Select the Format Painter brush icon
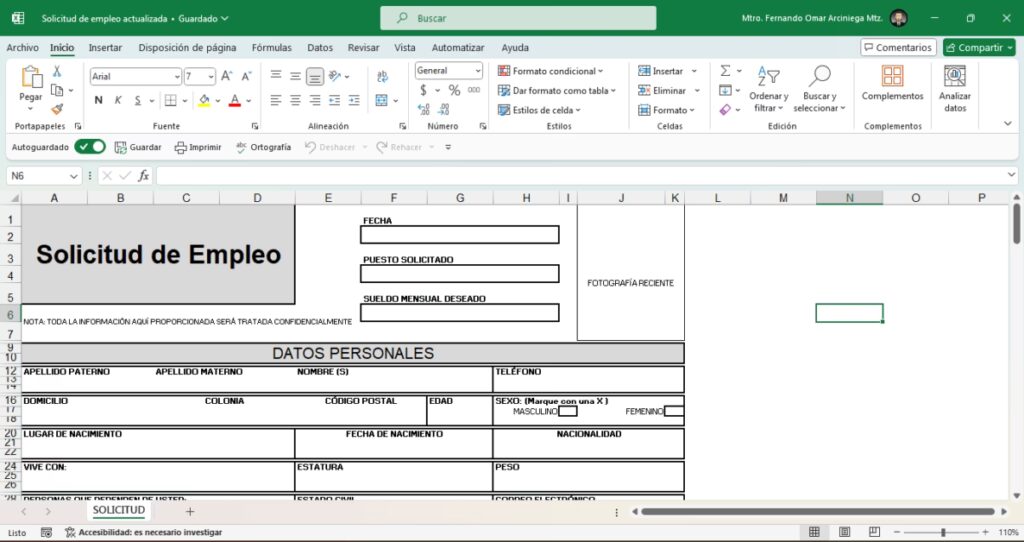This screenshot has width=1024, height=542. (57, 109)
